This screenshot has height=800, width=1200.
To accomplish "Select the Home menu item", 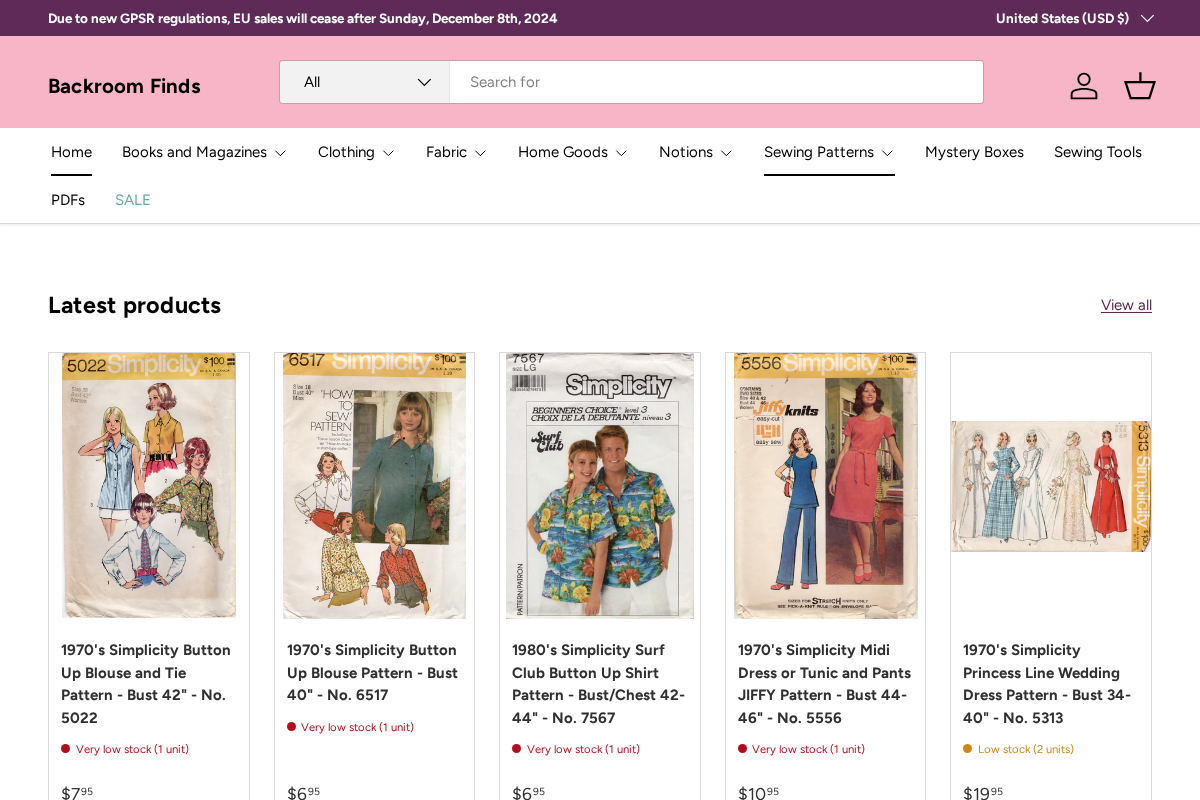I will point(71,152).
